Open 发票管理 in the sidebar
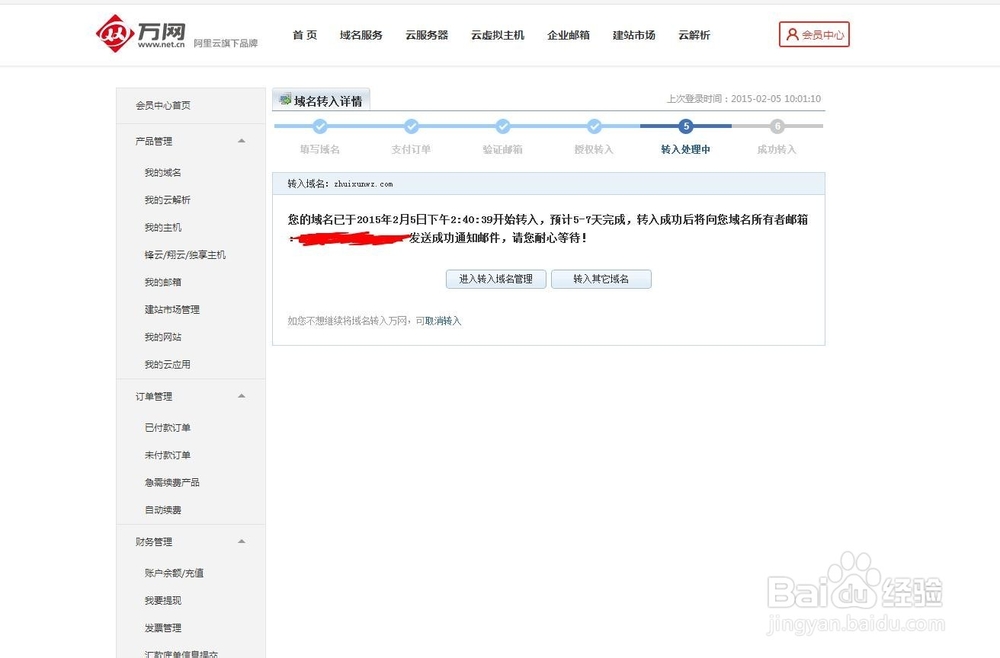The width and height of the screenshot is (1000, 658). (163, 628)
